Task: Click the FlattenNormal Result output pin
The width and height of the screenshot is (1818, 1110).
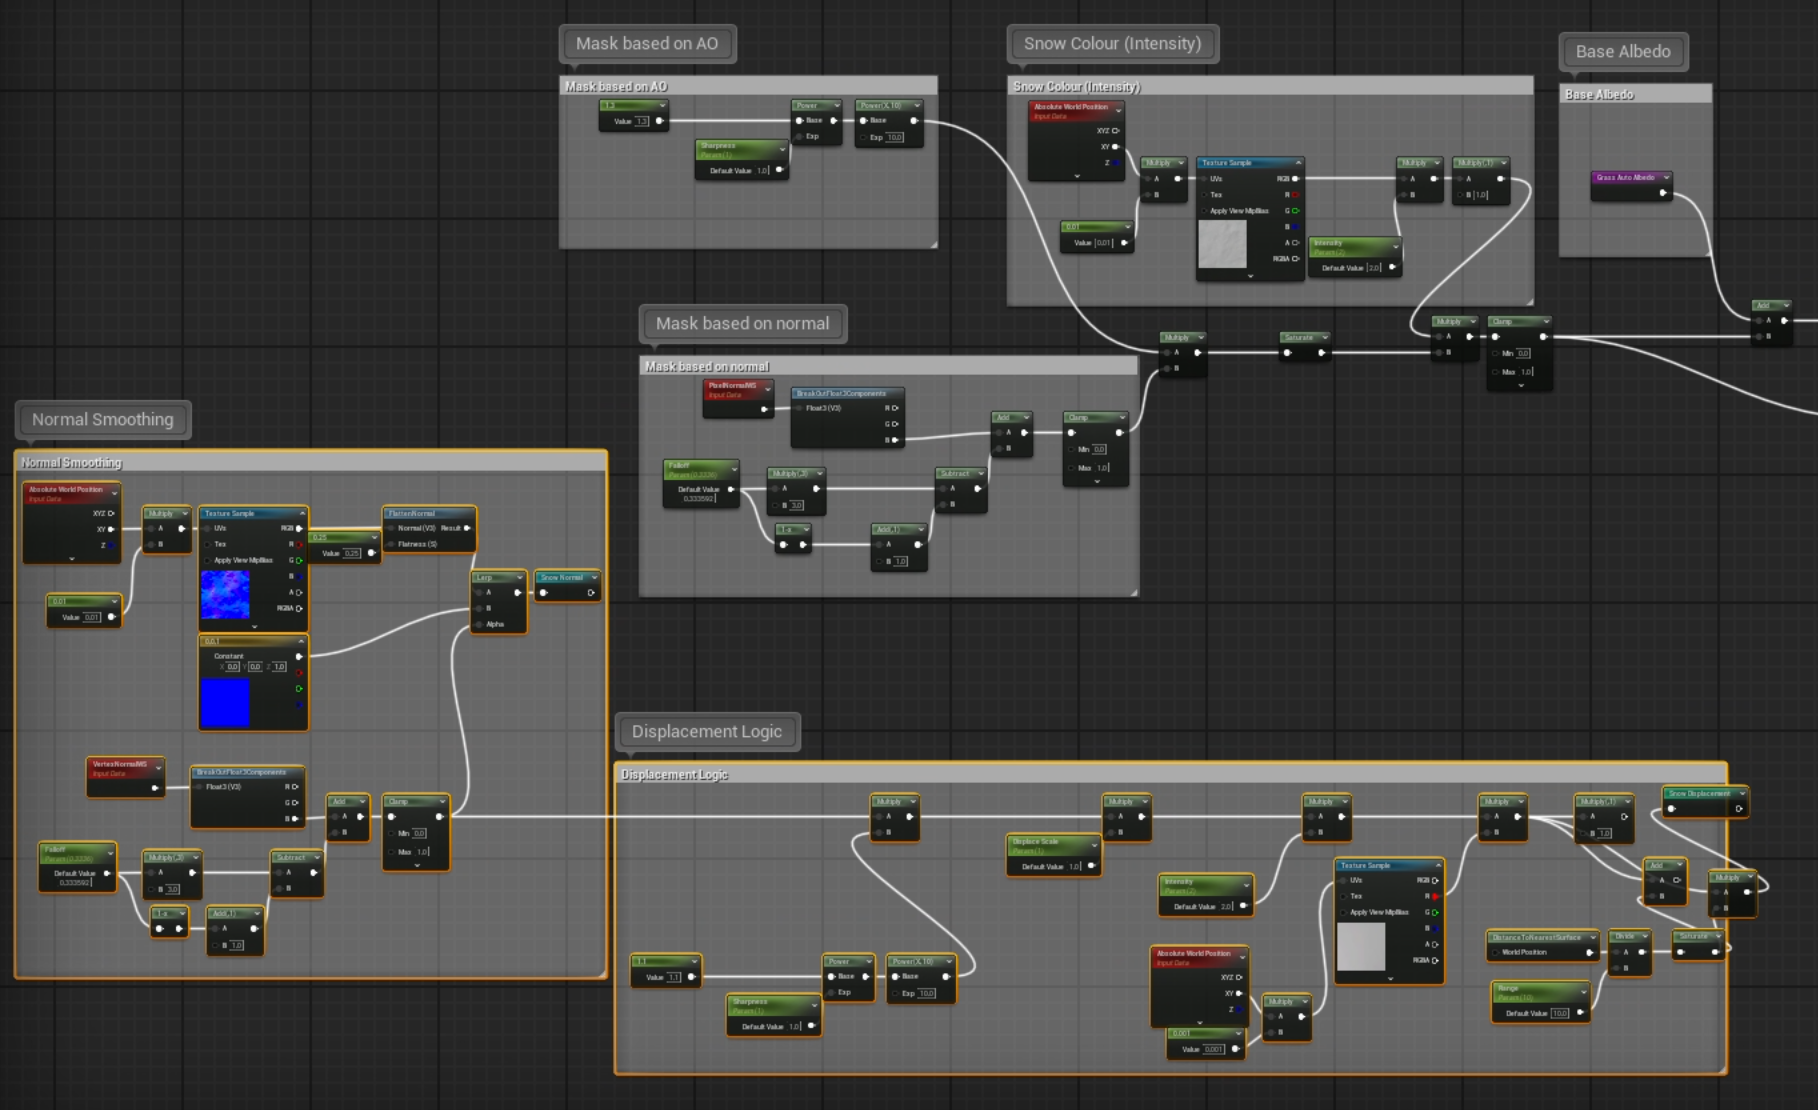Action: pyautogui.click(x=466, y=528)
